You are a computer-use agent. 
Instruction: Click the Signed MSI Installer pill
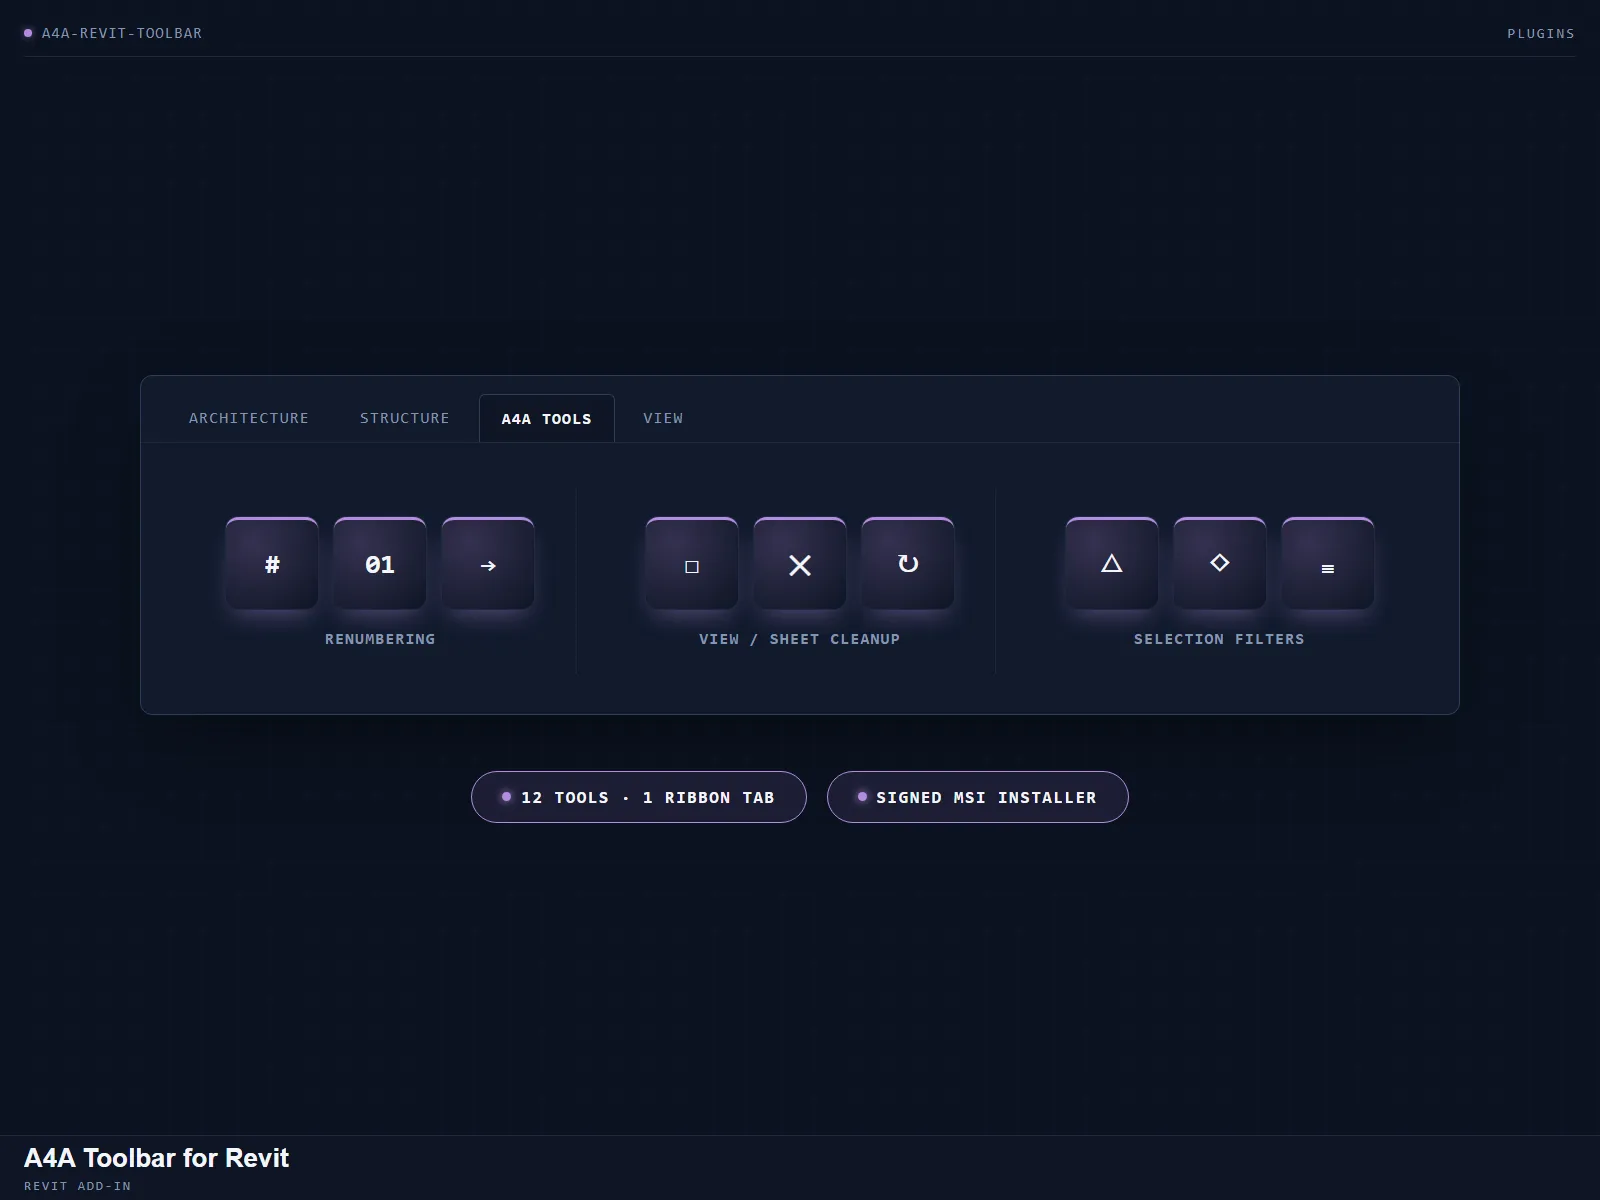click(978, 797)
